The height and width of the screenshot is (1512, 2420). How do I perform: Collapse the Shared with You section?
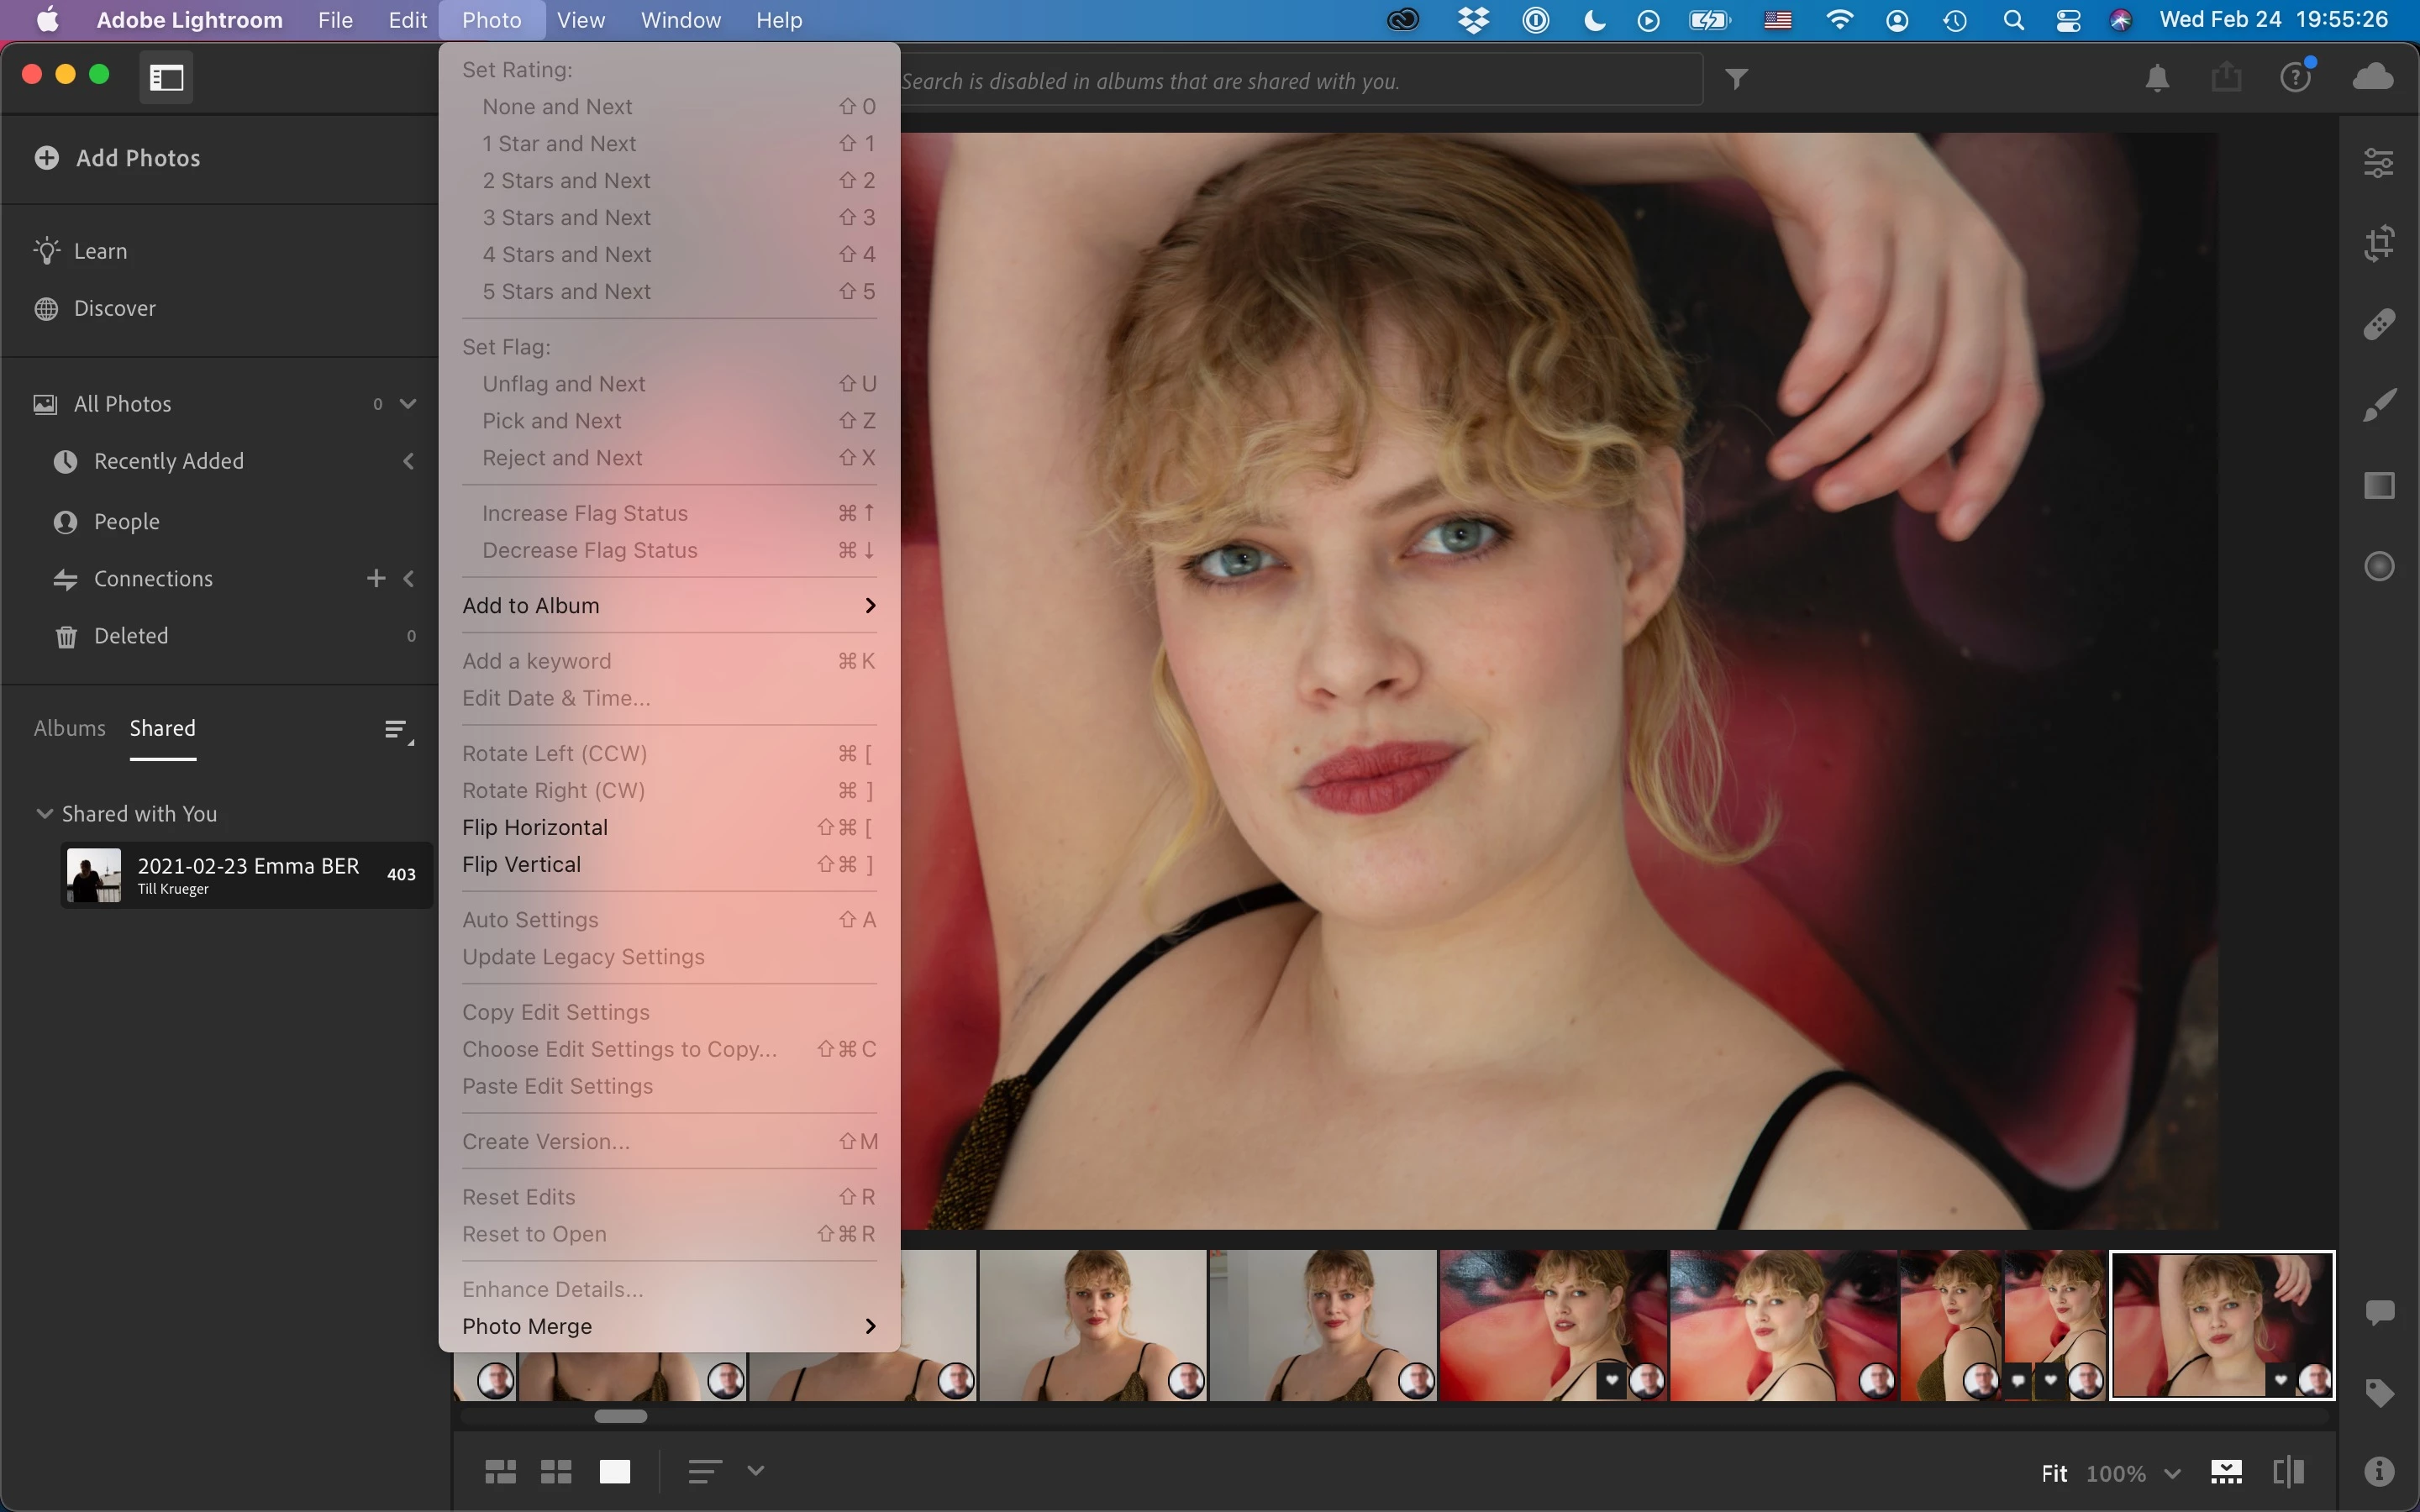coord(44,813)
